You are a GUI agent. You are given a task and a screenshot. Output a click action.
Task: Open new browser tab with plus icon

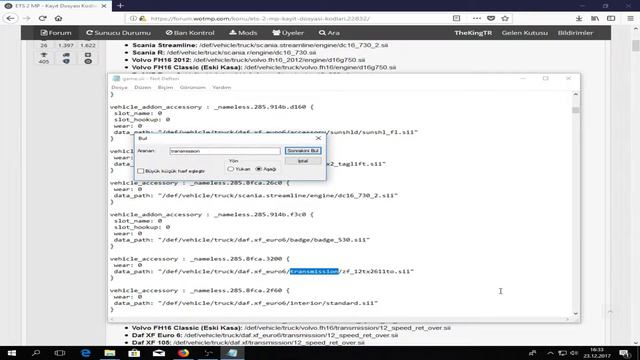click(120, 6)
